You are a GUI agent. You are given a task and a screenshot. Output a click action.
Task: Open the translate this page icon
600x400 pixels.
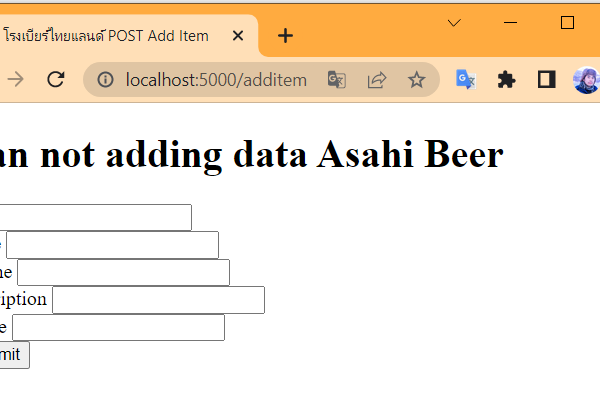coord(336,80)
